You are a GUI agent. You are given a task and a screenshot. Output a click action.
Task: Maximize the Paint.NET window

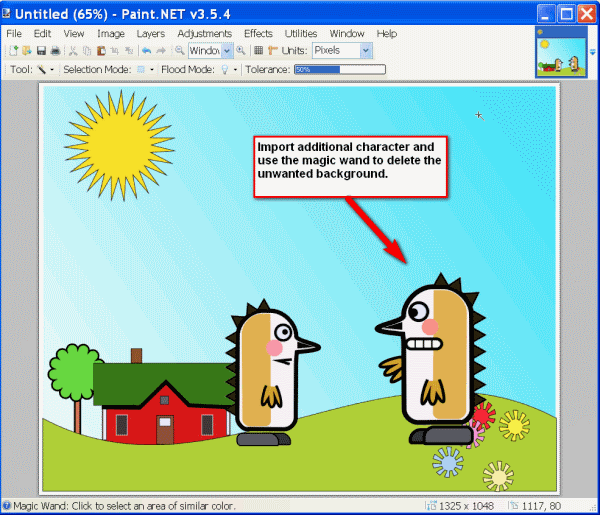pyautogui.click(x=566, y=14)
